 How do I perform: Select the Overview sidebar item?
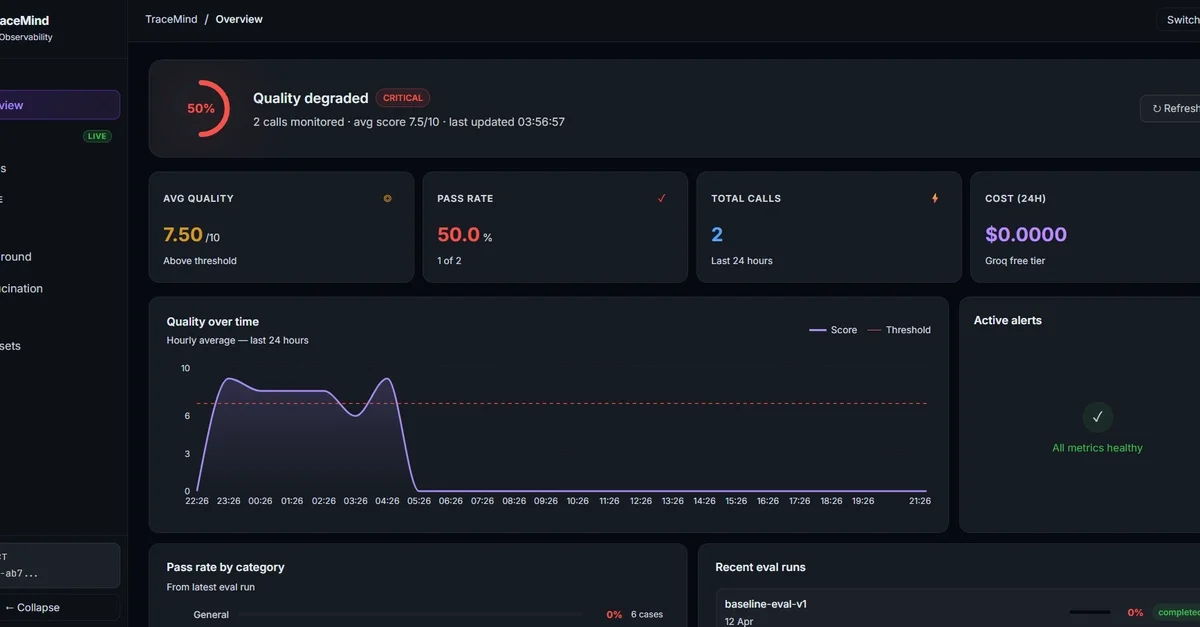point(58,105)
